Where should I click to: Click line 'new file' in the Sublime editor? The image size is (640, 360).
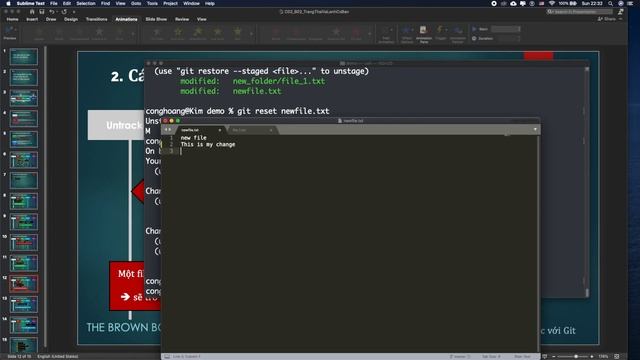[193, 138]
